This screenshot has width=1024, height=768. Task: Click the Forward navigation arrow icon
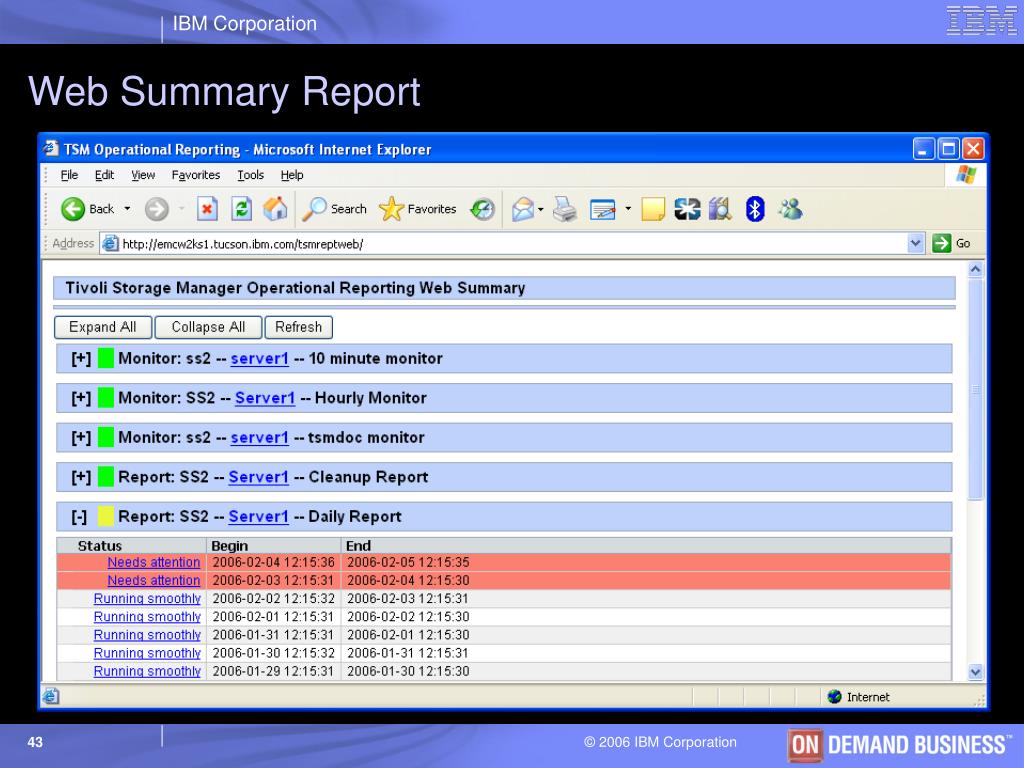point(157,209)
